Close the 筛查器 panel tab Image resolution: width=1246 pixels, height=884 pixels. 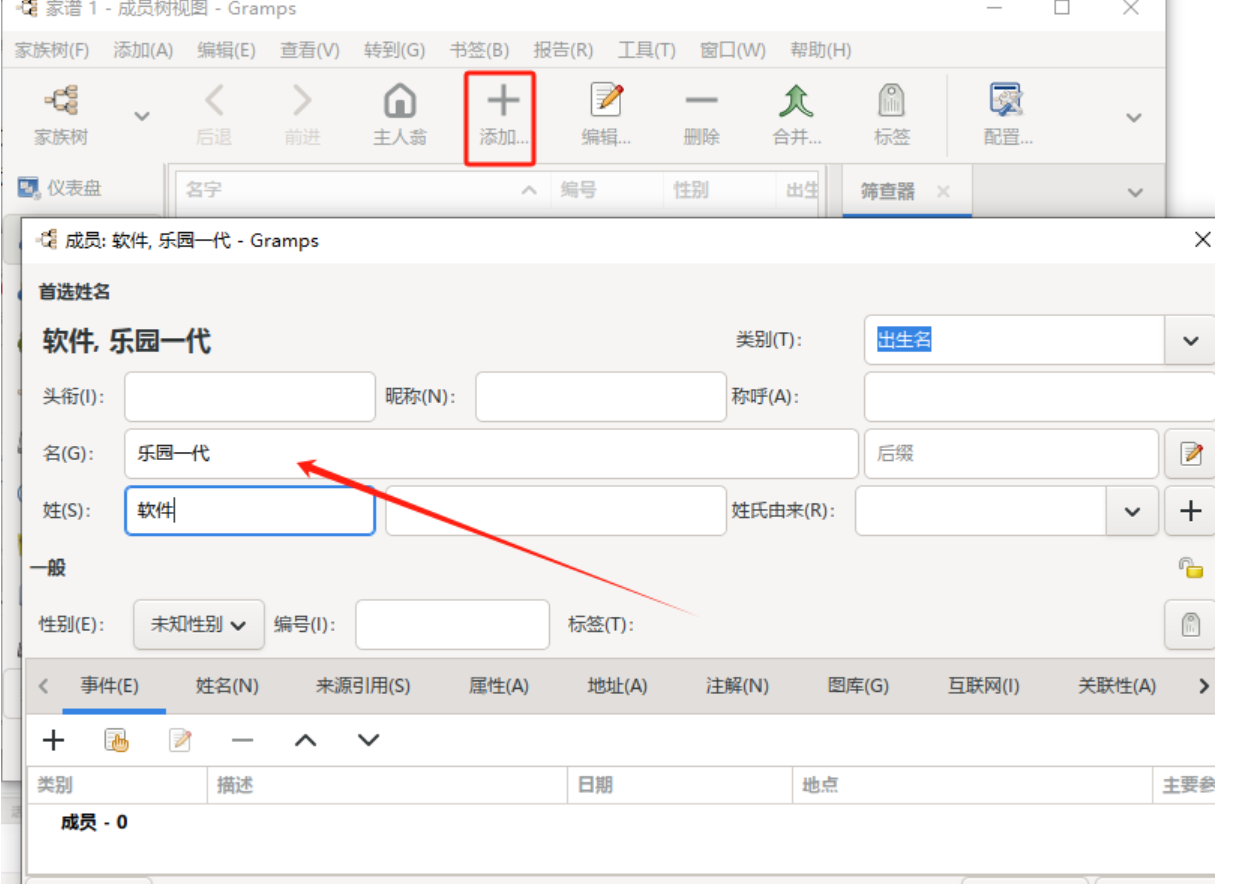pos(943,191)
